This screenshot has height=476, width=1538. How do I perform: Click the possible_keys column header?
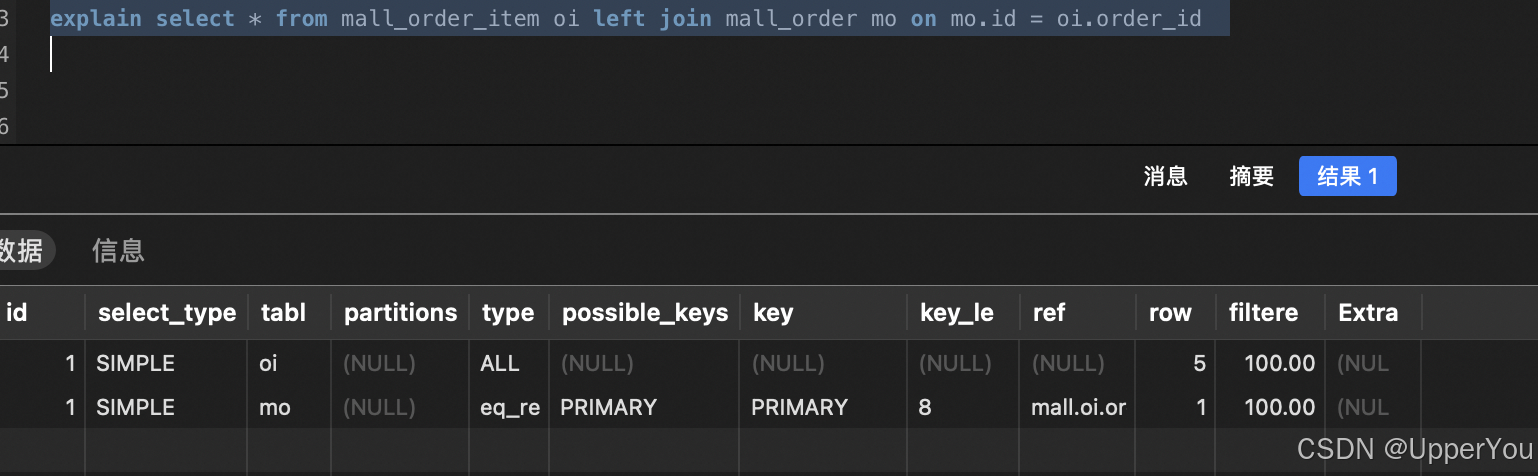pyautogui.click(x=645, y=313)
